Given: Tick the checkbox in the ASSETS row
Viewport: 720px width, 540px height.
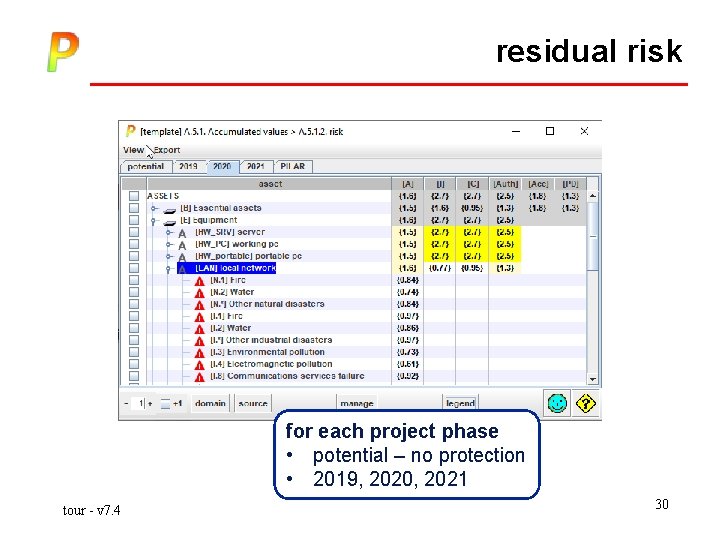Looking at the screenshot, I should (134, 196).
